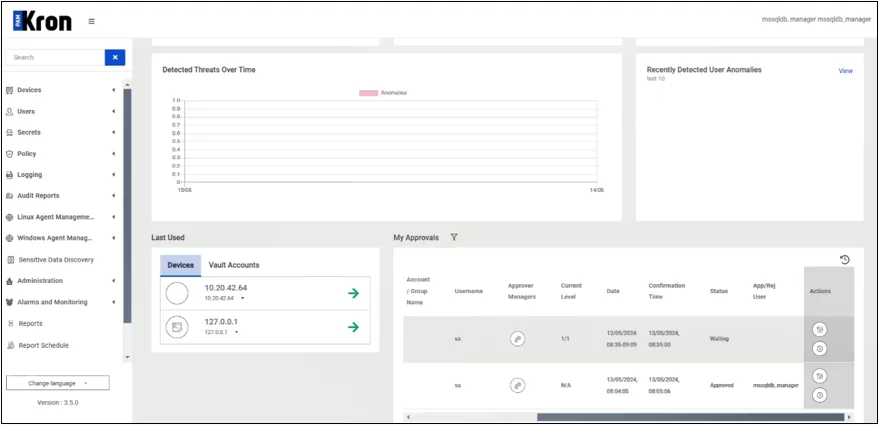View approver managers for Approved row
The height and width of the screenshot is (425, 879).
tap(517, 385)
